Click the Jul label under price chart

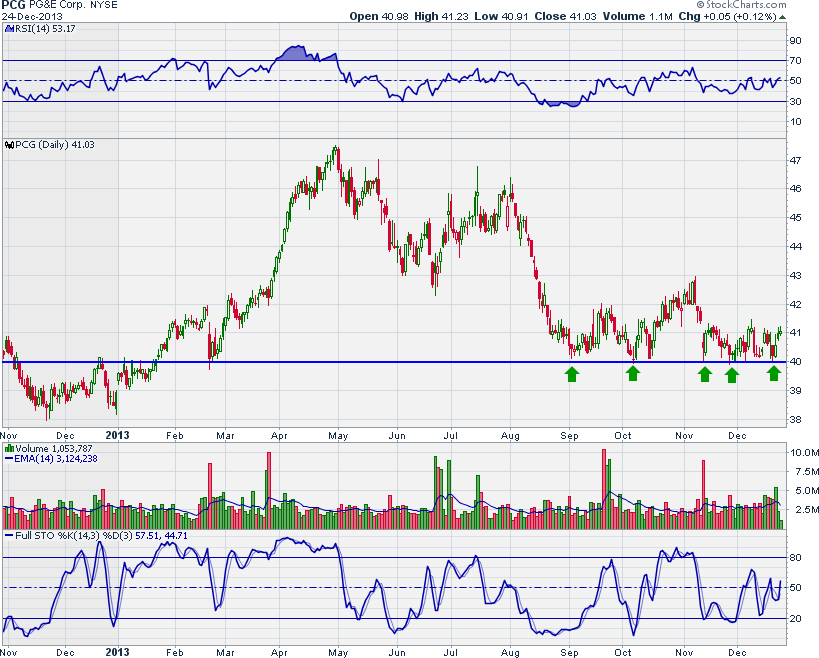click(x=450, y=436)
